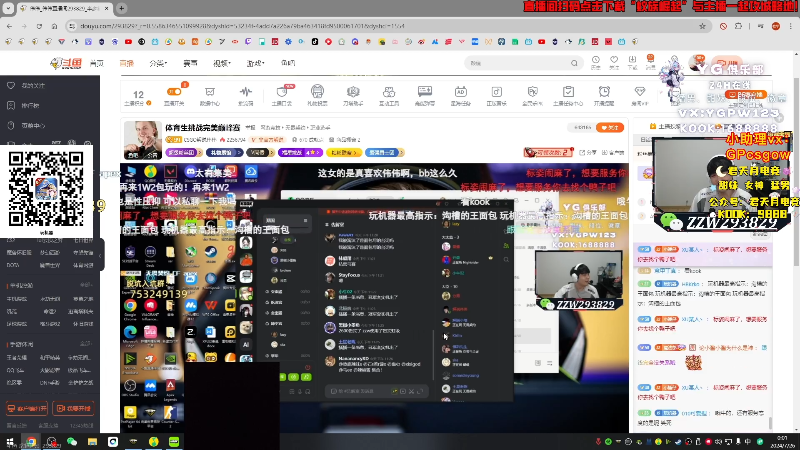Click the search magnifier icon
Image resolution: width=800 pixels, height=450 pixels.
(574, 63)
